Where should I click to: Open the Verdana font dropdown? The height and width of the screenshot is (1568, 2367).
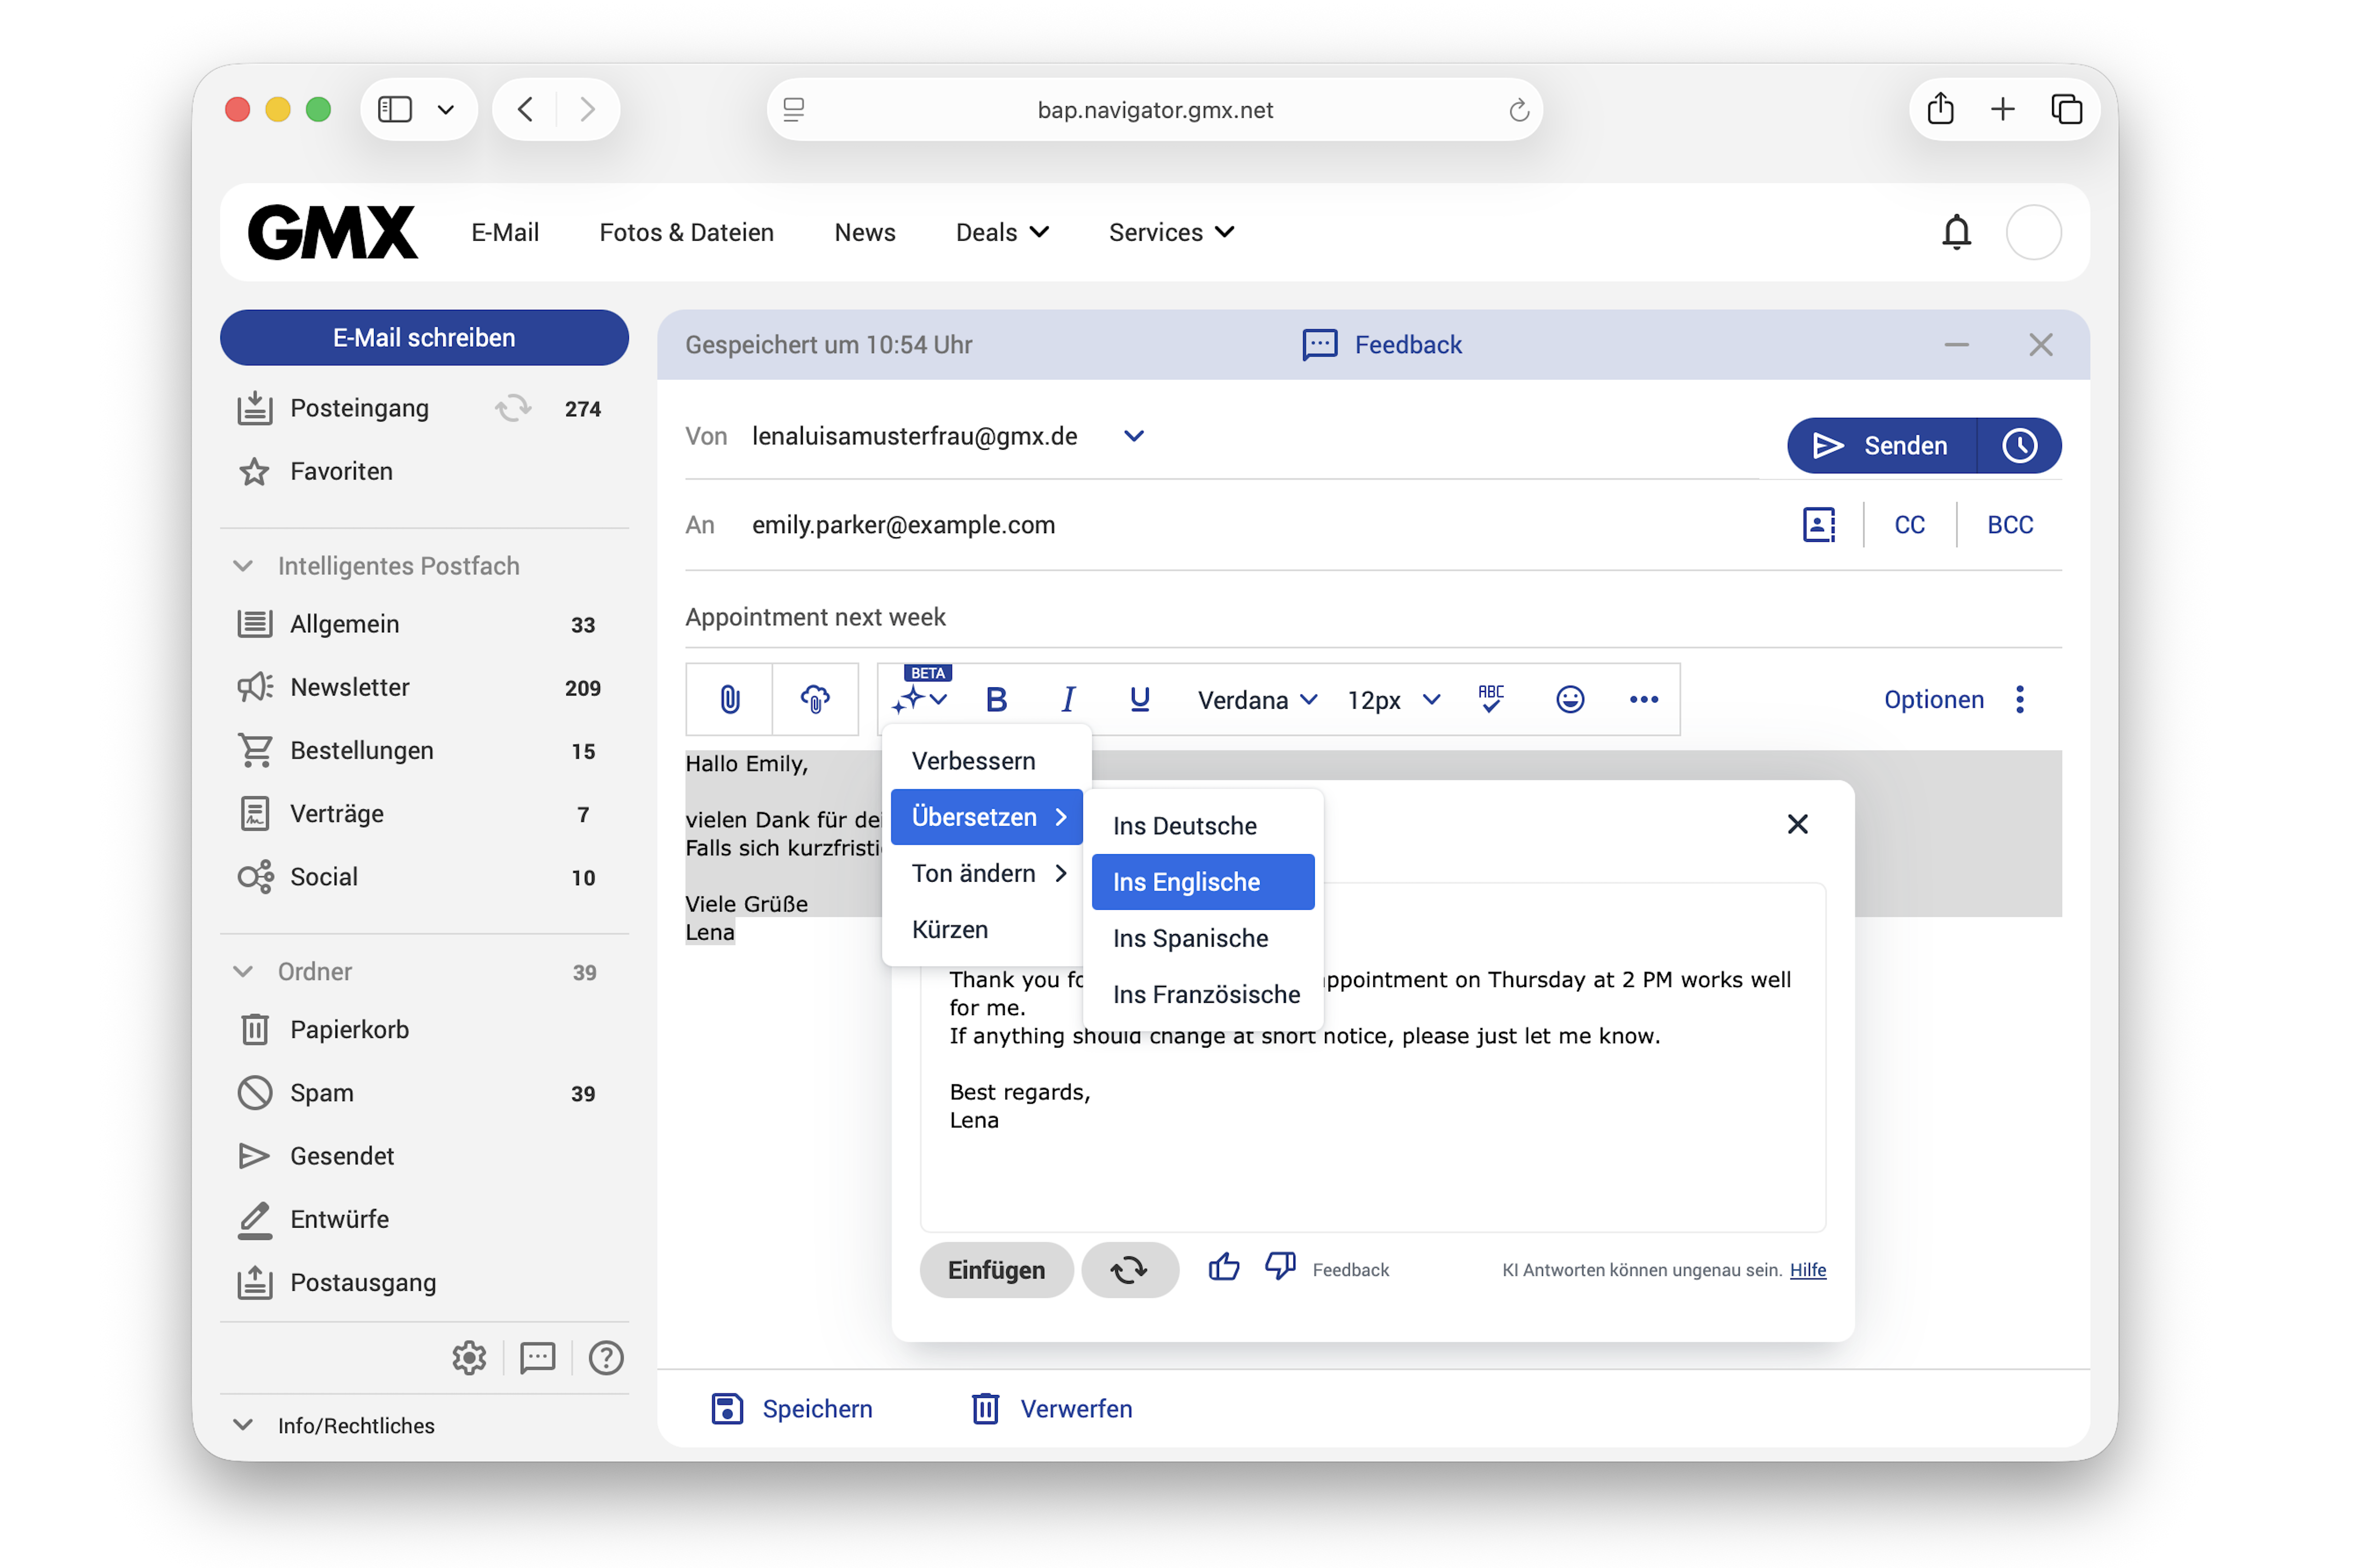point(1257,699)
